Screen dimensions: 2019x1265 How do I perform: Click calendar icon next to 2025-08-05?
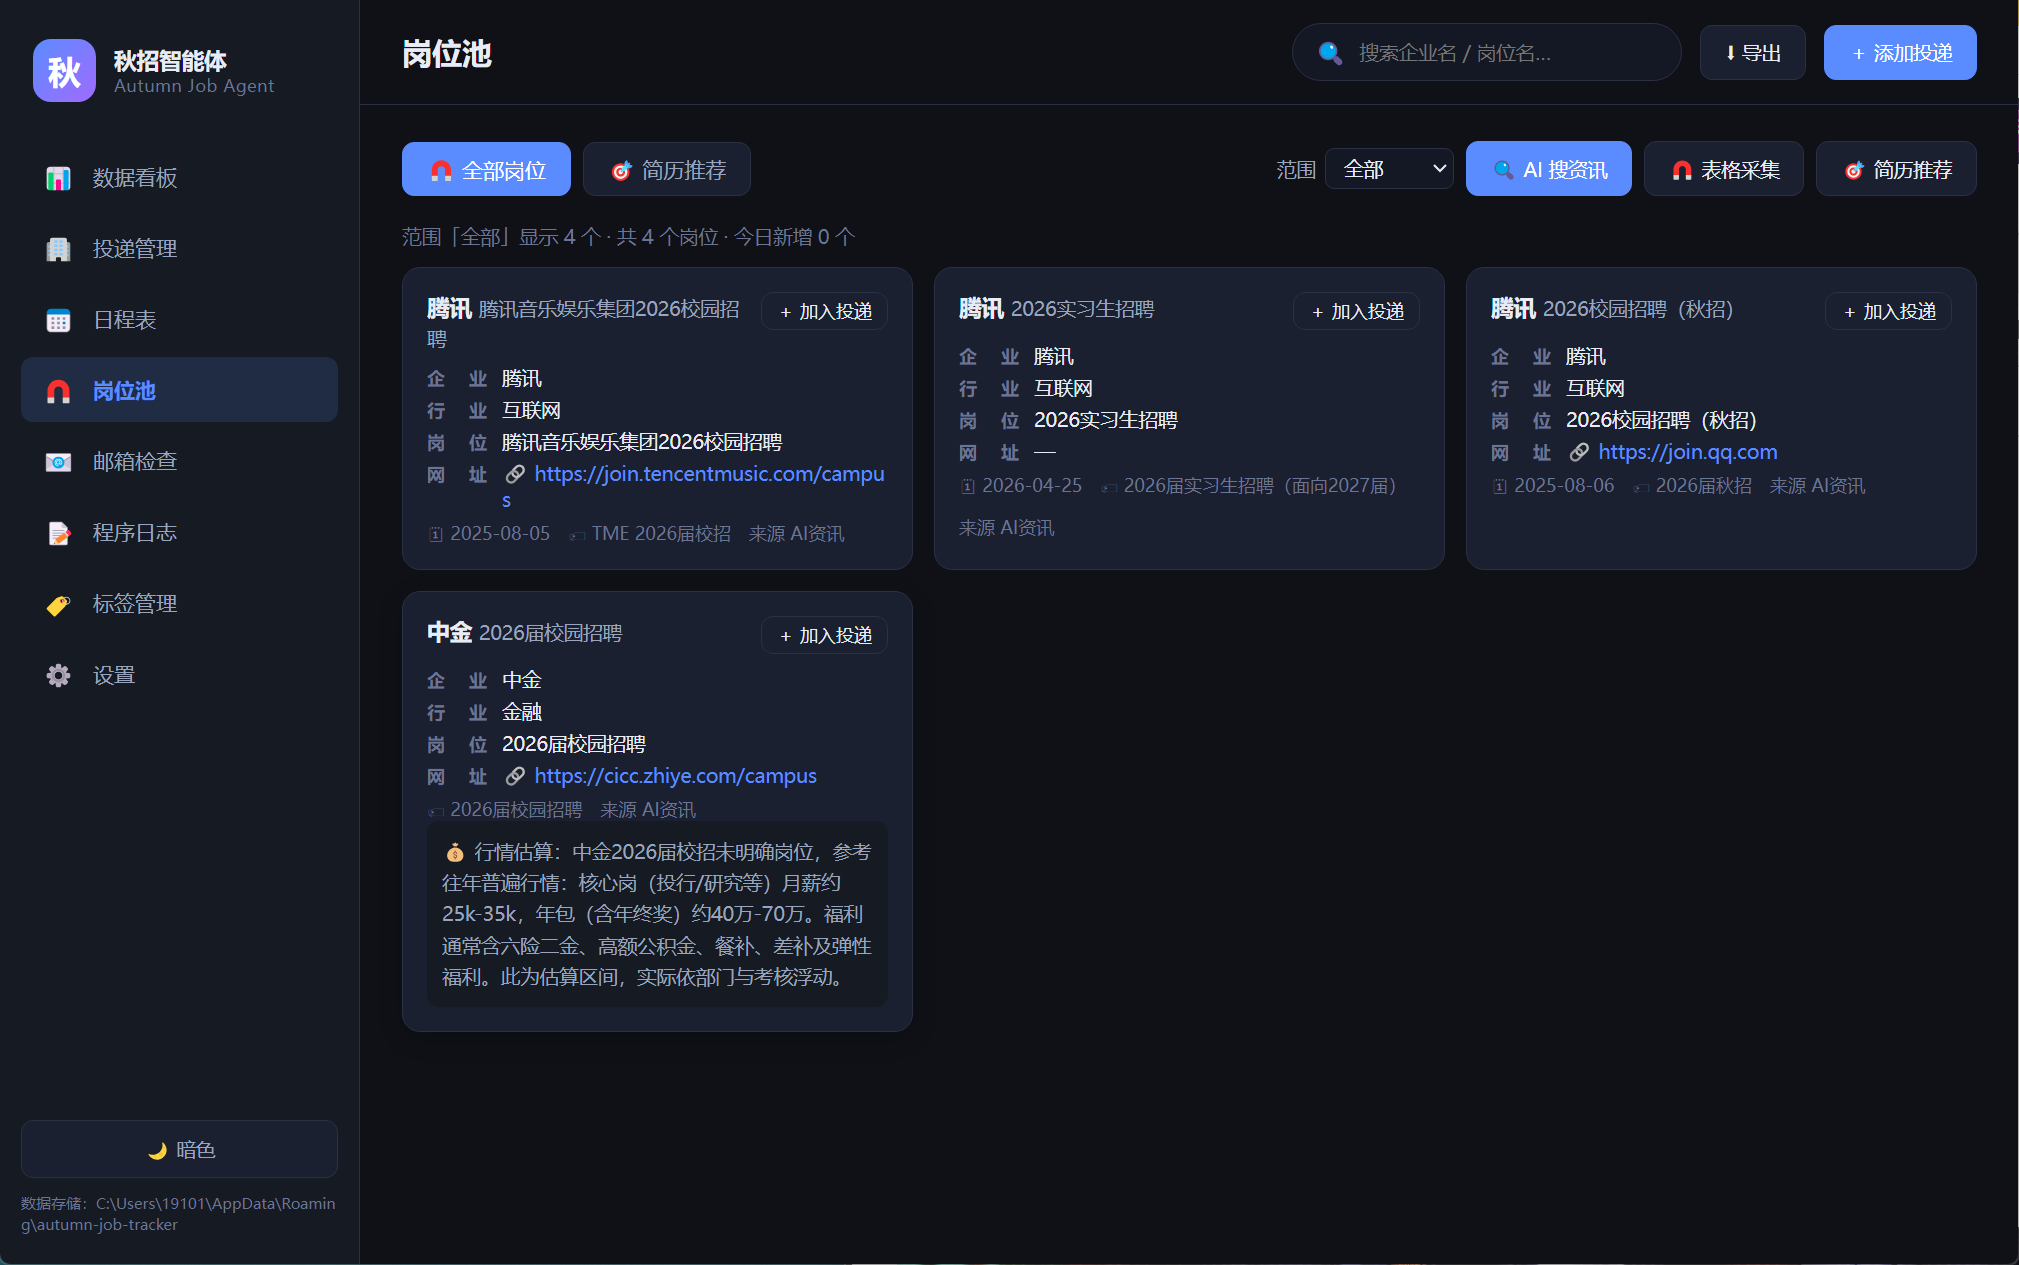436,535
